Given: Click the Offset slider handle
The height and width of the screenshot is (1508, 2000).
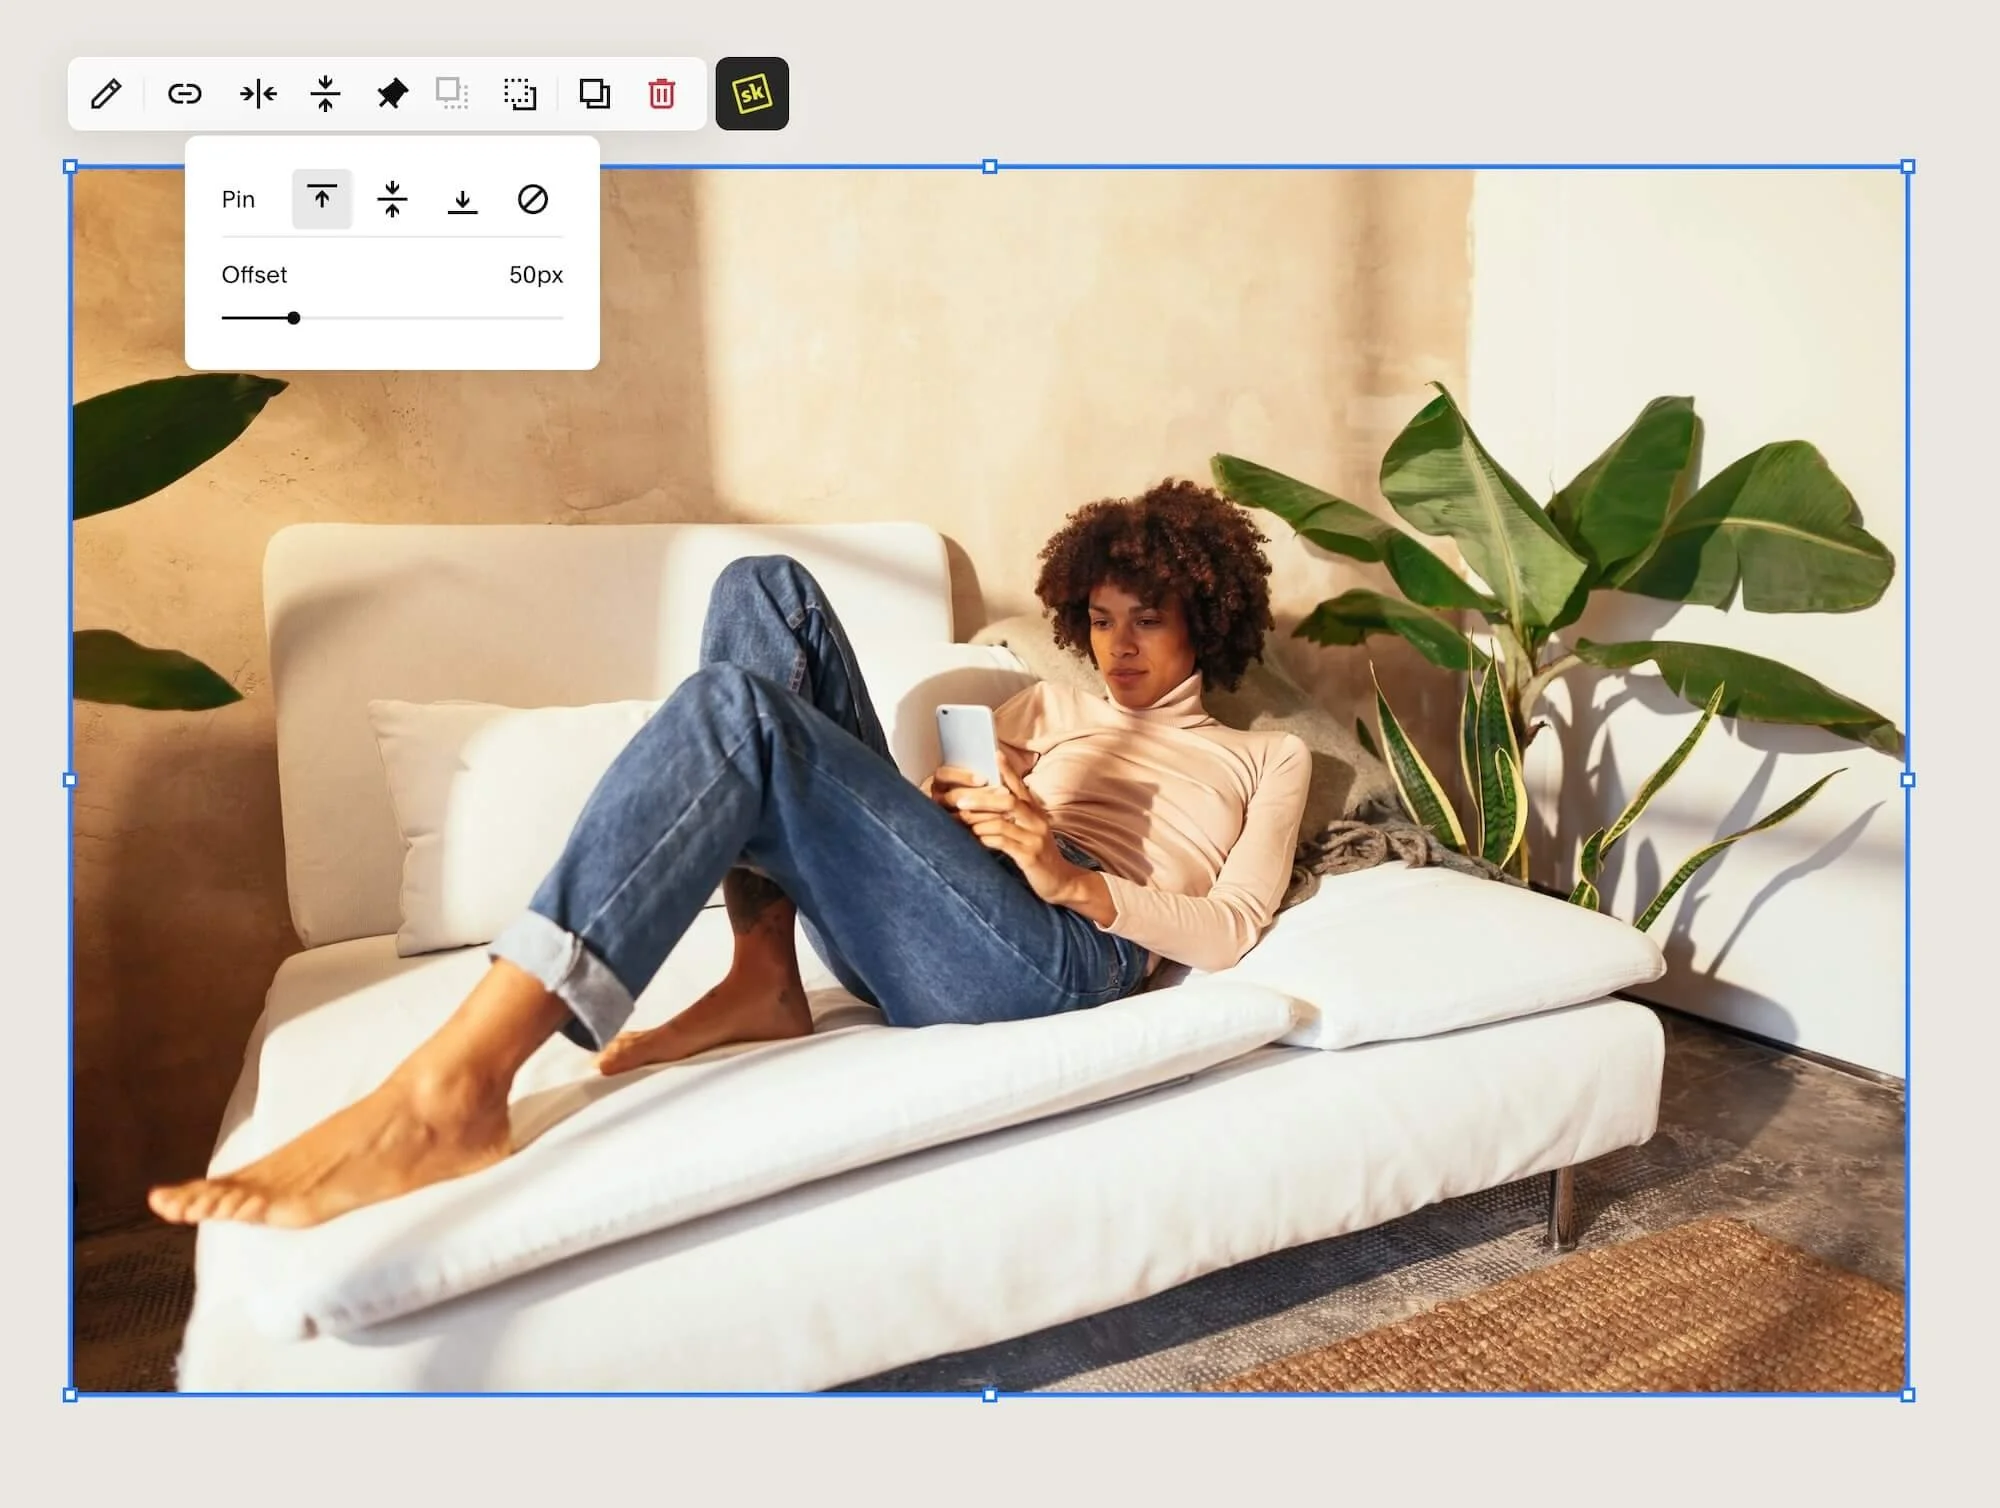Looking at the screenshot, I should [293, 318].
